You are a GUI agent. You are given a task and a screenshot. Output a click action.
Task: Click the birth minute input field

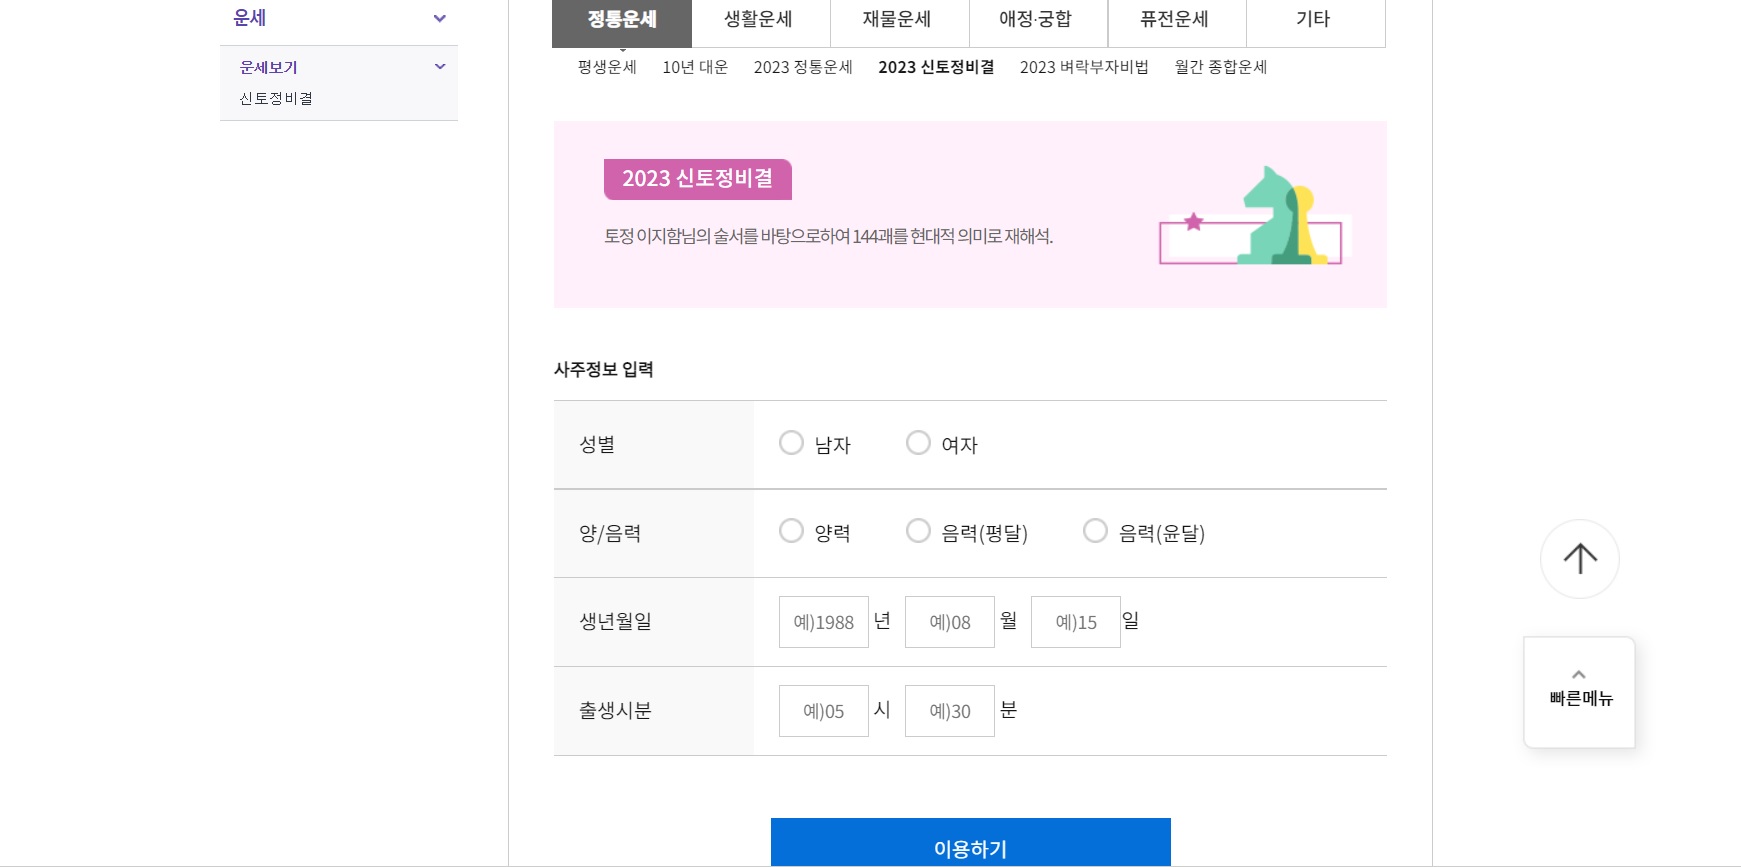pyautogui.click(x=948, y=710)
